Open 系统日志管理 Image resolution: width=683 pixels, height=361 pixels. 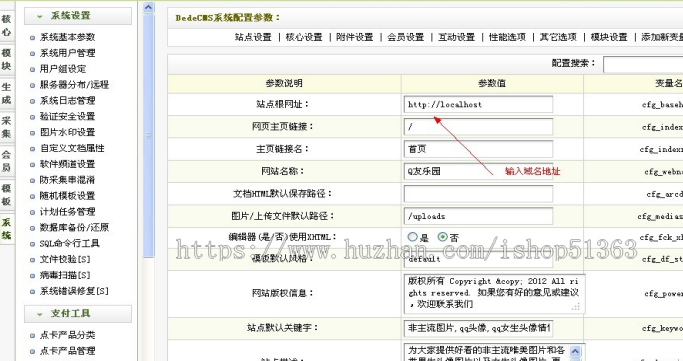coord(68,101)
